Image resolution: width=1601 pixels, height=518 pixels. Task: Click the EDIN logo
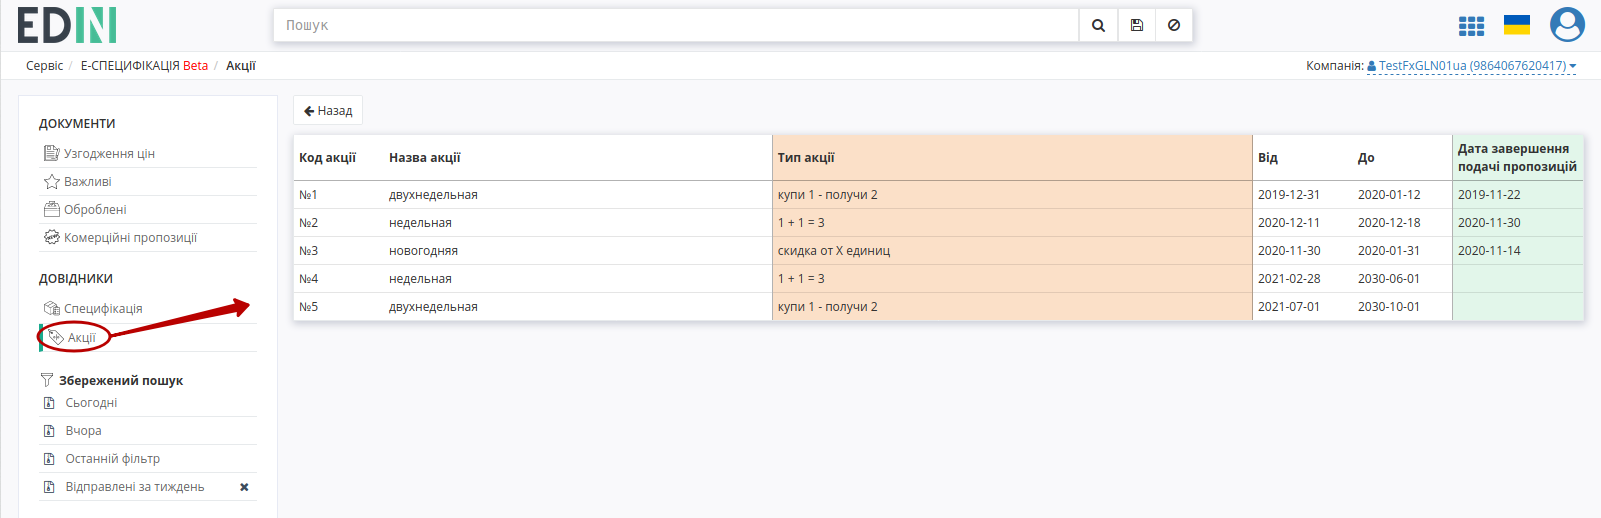point(67,25)
